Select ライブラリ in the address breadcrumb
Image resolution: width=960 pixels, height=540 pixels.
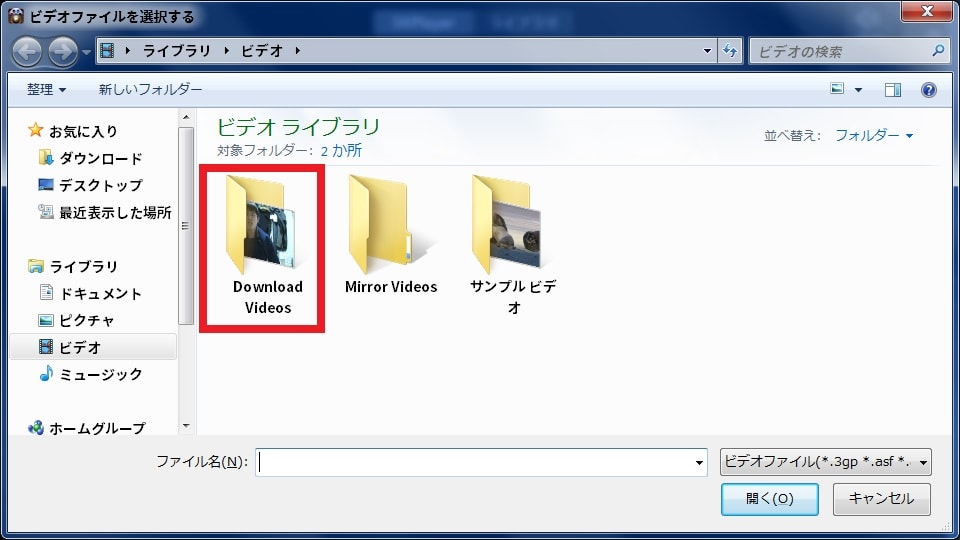point(176,51)
